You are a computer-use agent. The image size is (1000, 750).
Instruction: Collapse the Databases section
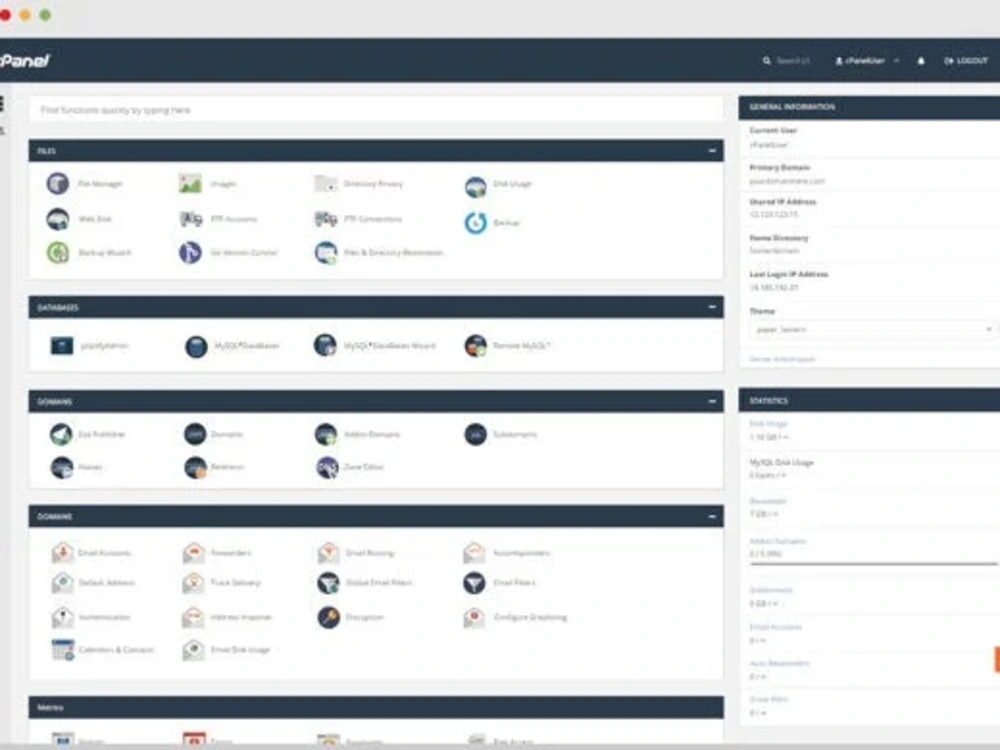(x=712, y=308)
